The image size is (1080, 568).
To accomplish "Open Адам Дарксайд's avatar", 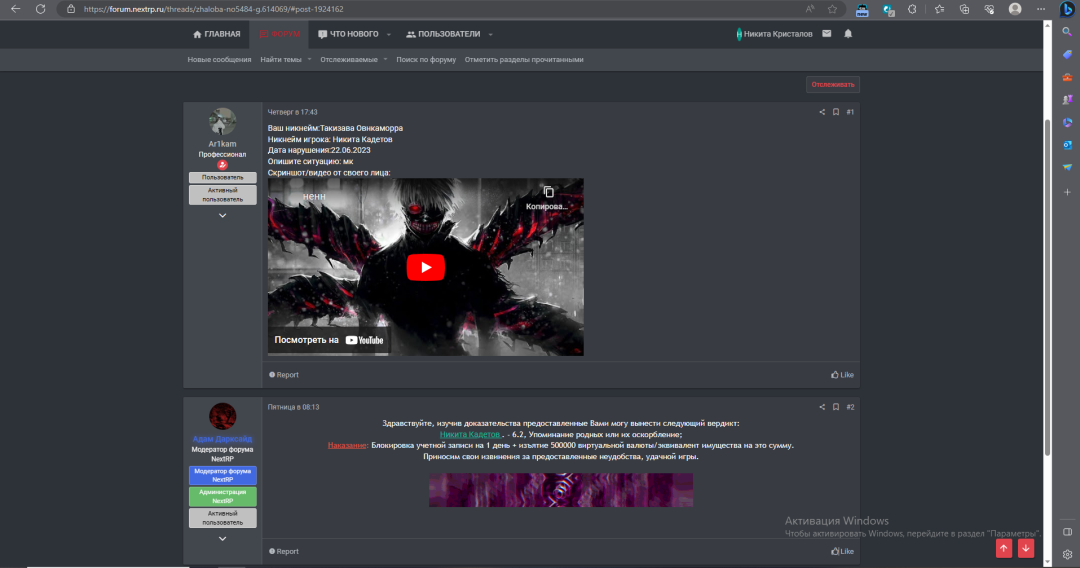I will pos(222,417).
